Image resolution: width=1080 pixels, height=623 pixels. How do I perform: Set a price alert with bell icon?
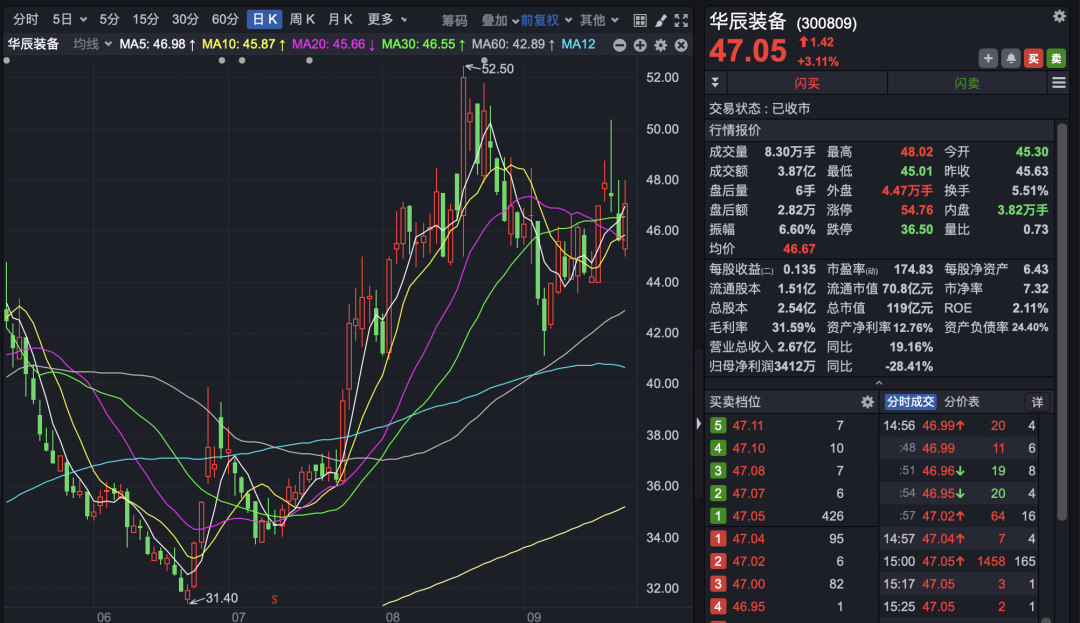point(1011,59)
